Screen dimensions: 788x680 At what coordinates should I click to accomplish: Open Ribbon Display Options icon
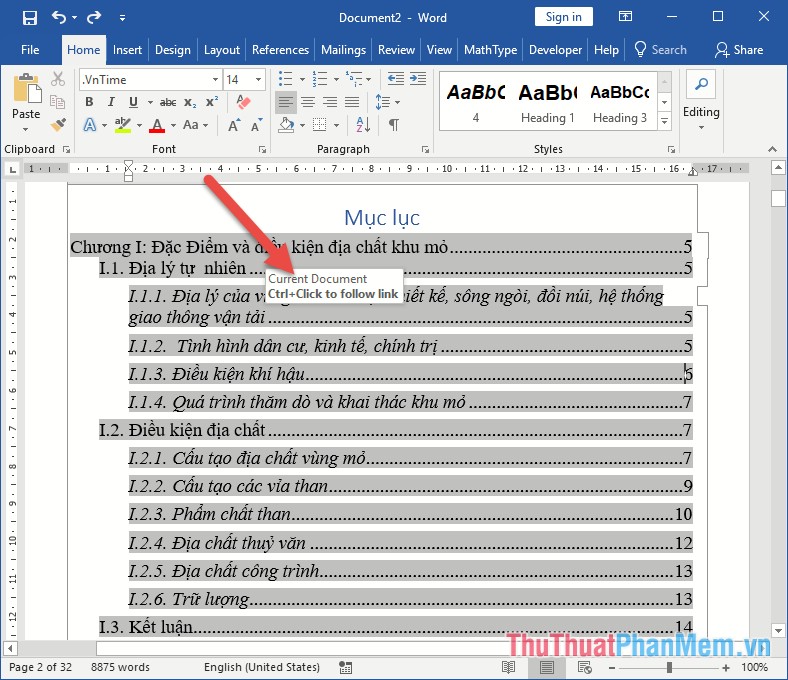[625, 17]
